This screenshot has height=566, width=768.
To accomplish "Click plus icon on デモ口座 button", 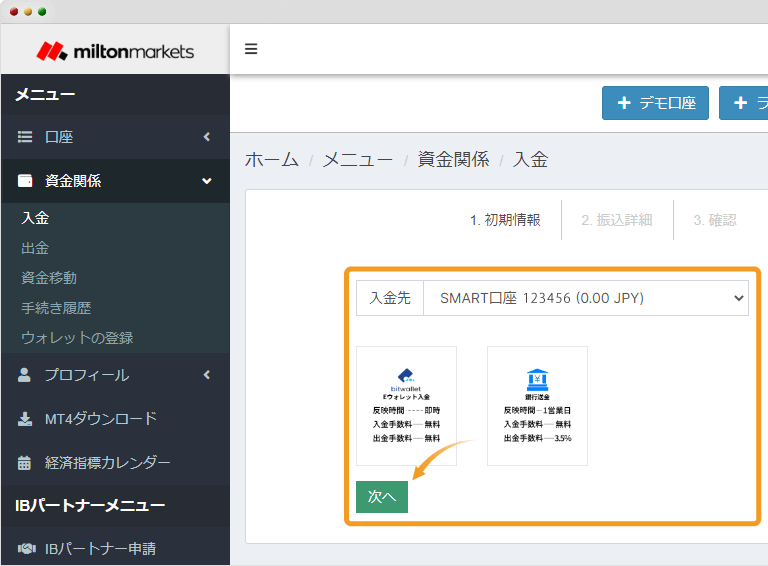I will 624,103.
